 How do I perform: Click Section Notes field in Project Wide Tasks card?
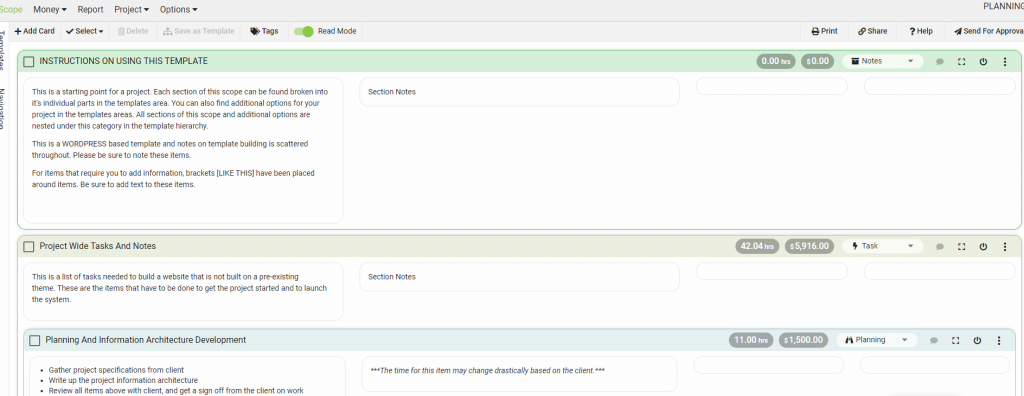[519, 277]
